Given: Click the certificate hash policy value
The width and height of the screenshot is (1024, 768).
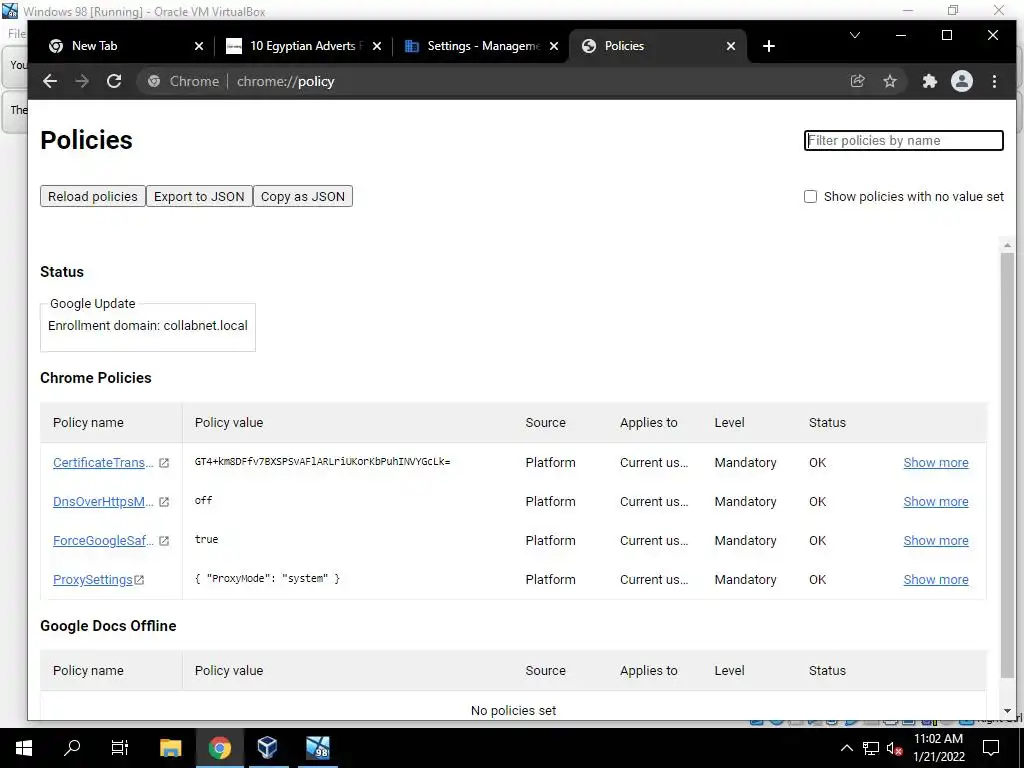Looking at the screenshot, I should coord(323,462).
